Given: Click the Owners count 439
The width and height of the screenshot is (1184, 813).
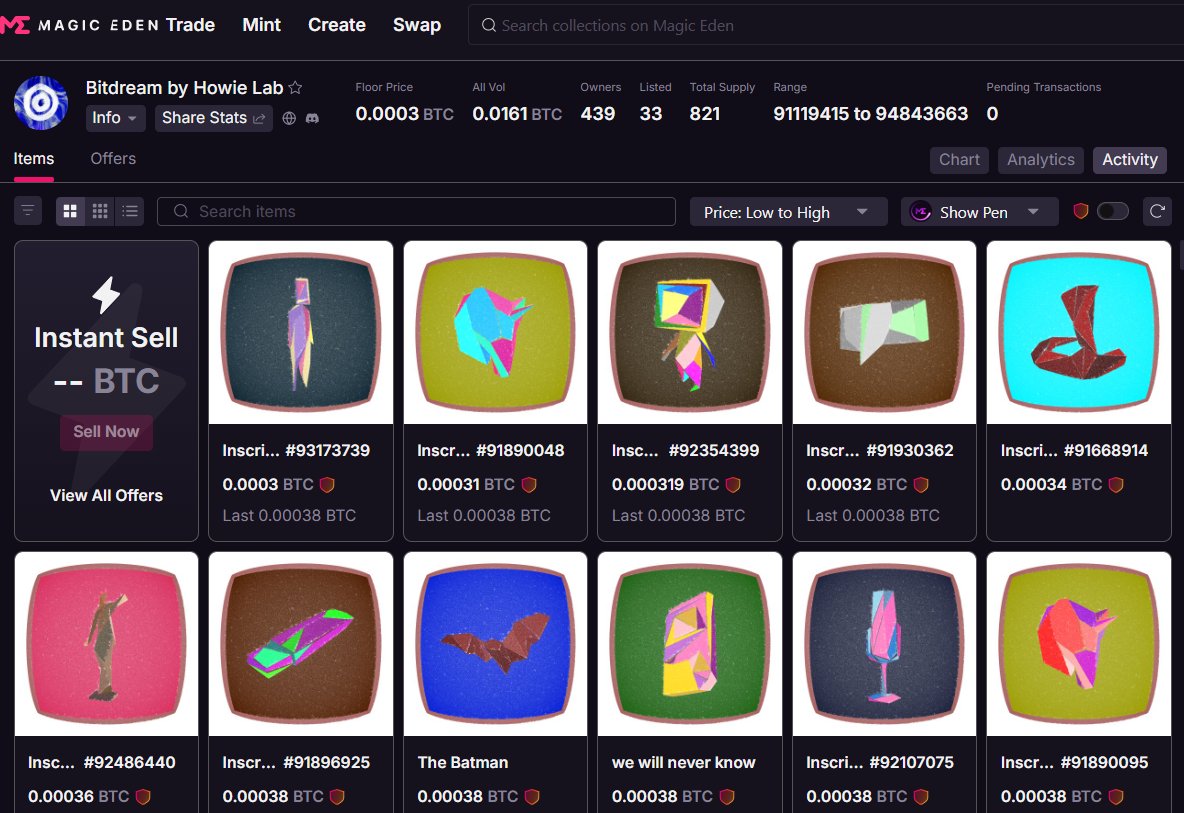Looking at the screenshot, I should pyautogui.click(x=598, y=114).
